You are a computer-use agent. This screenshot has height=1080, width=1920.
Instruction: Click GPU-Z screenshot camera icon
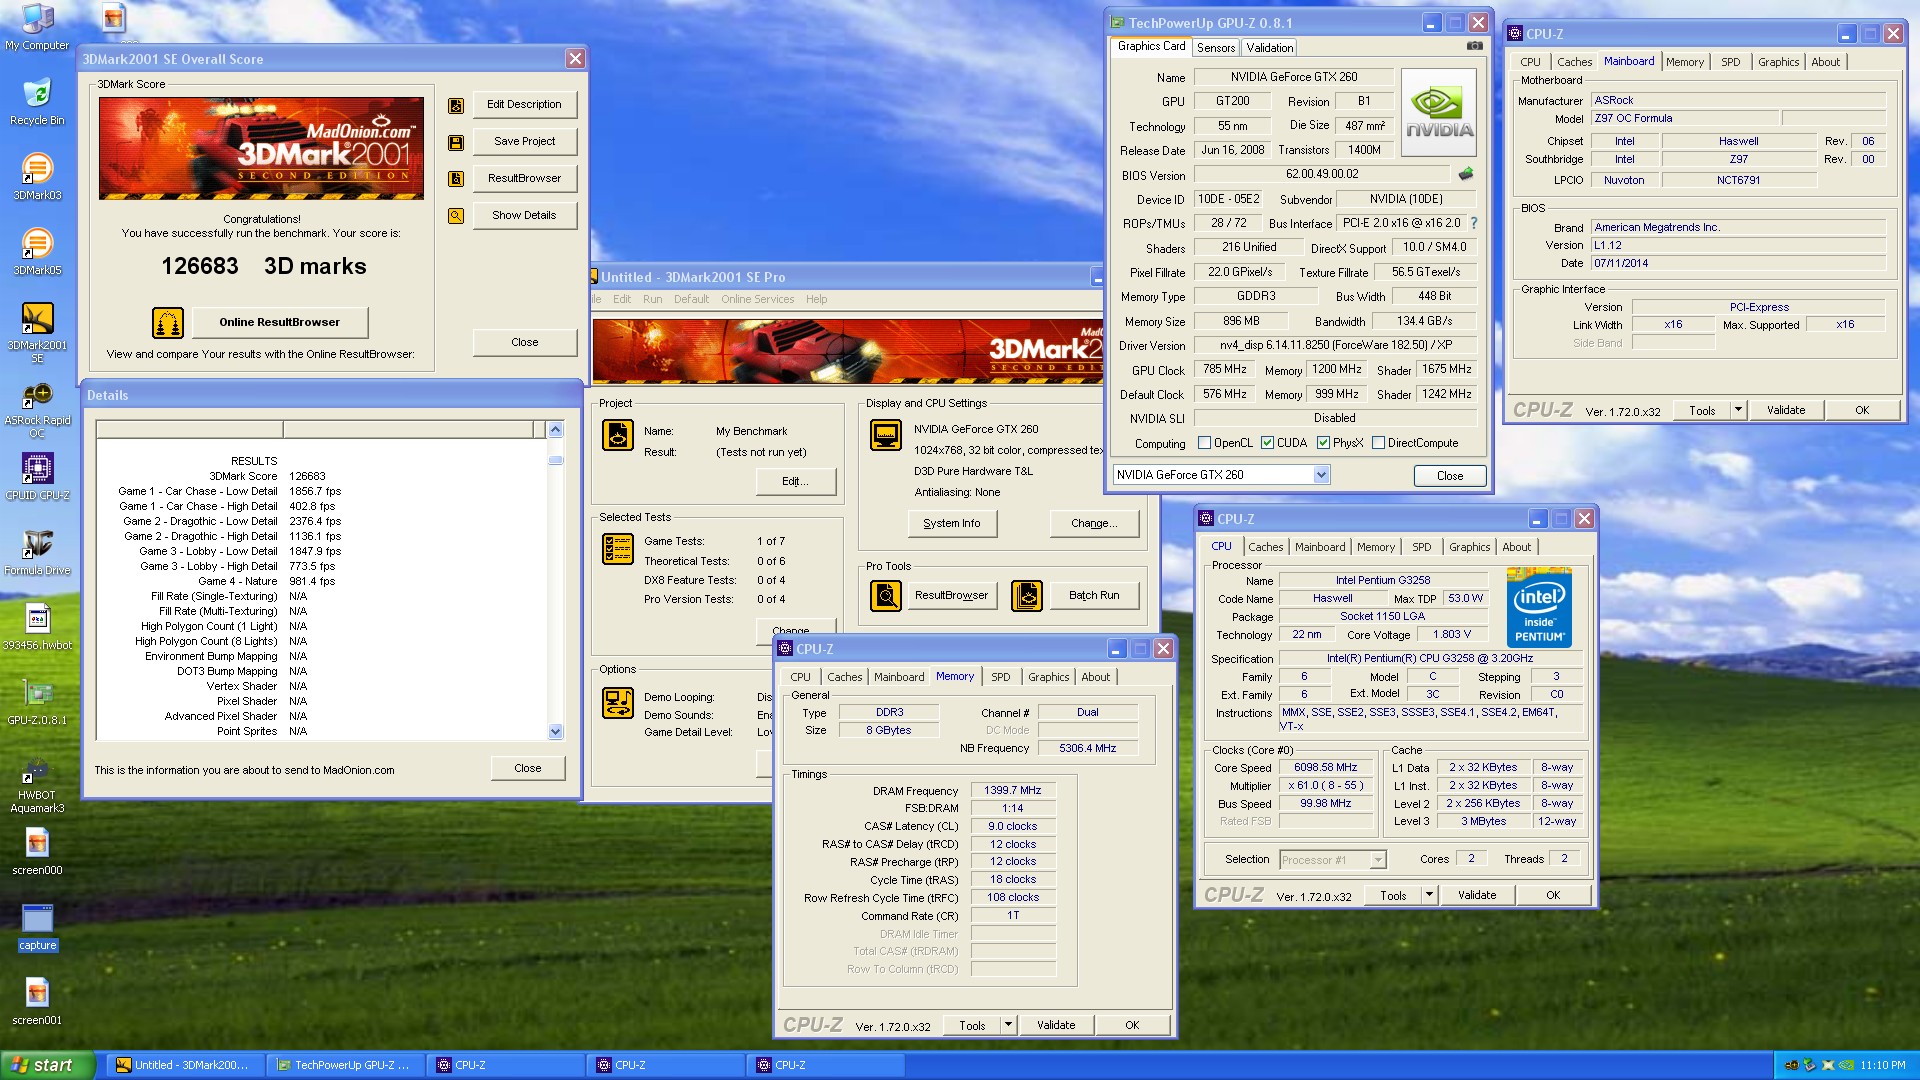pyautogui.click(x=1474, y=46)
